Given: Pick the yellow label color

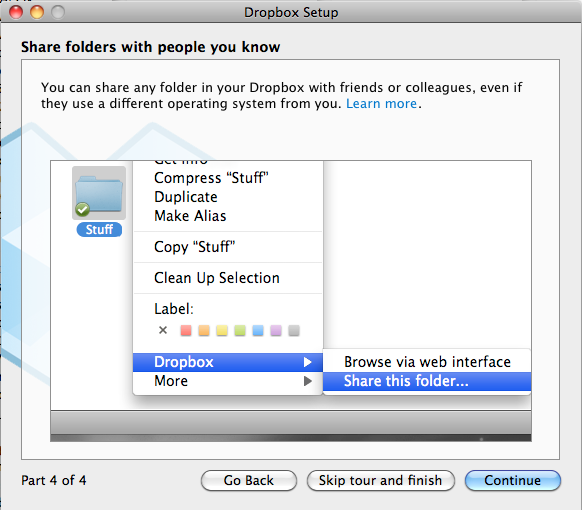Looking at the screenshot, I should click(222, 330).
